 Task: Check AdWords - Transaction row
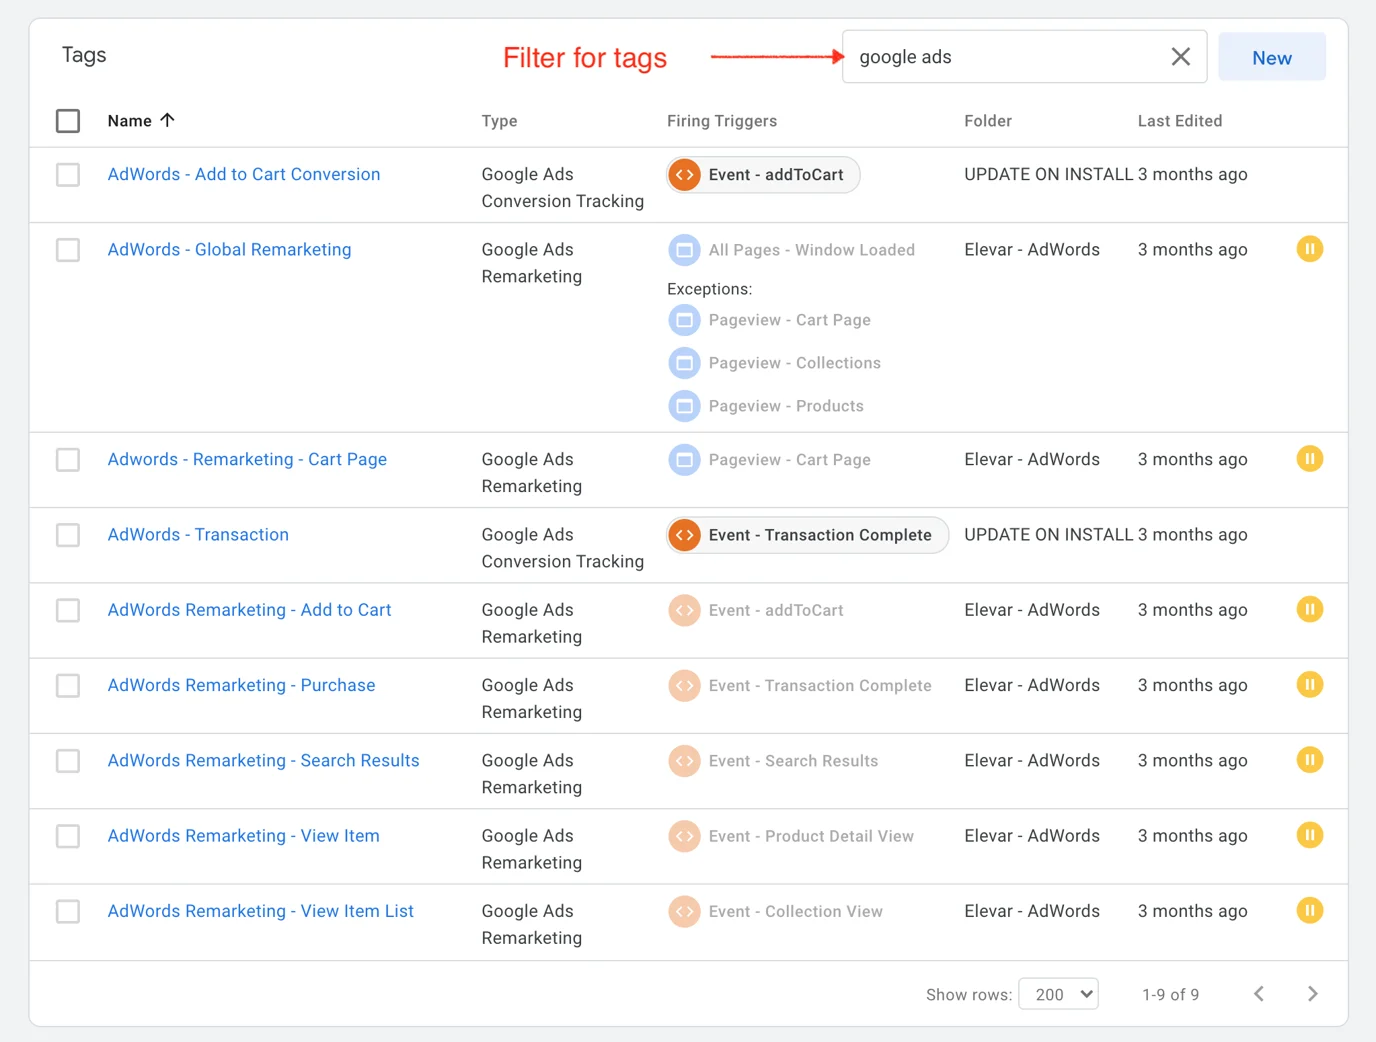[68, 535]
